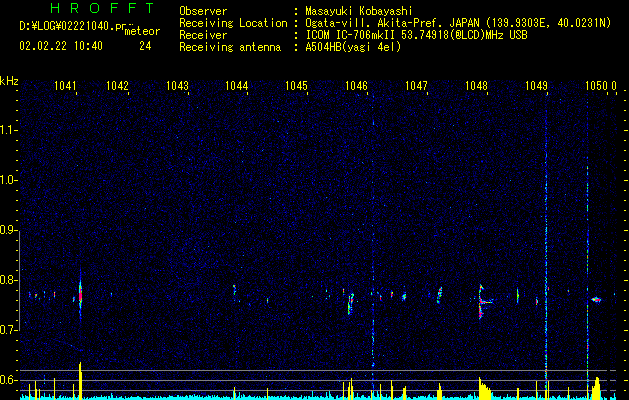Click the Observer label
This screenshot has height=400, width=629.
coord(203,11)
